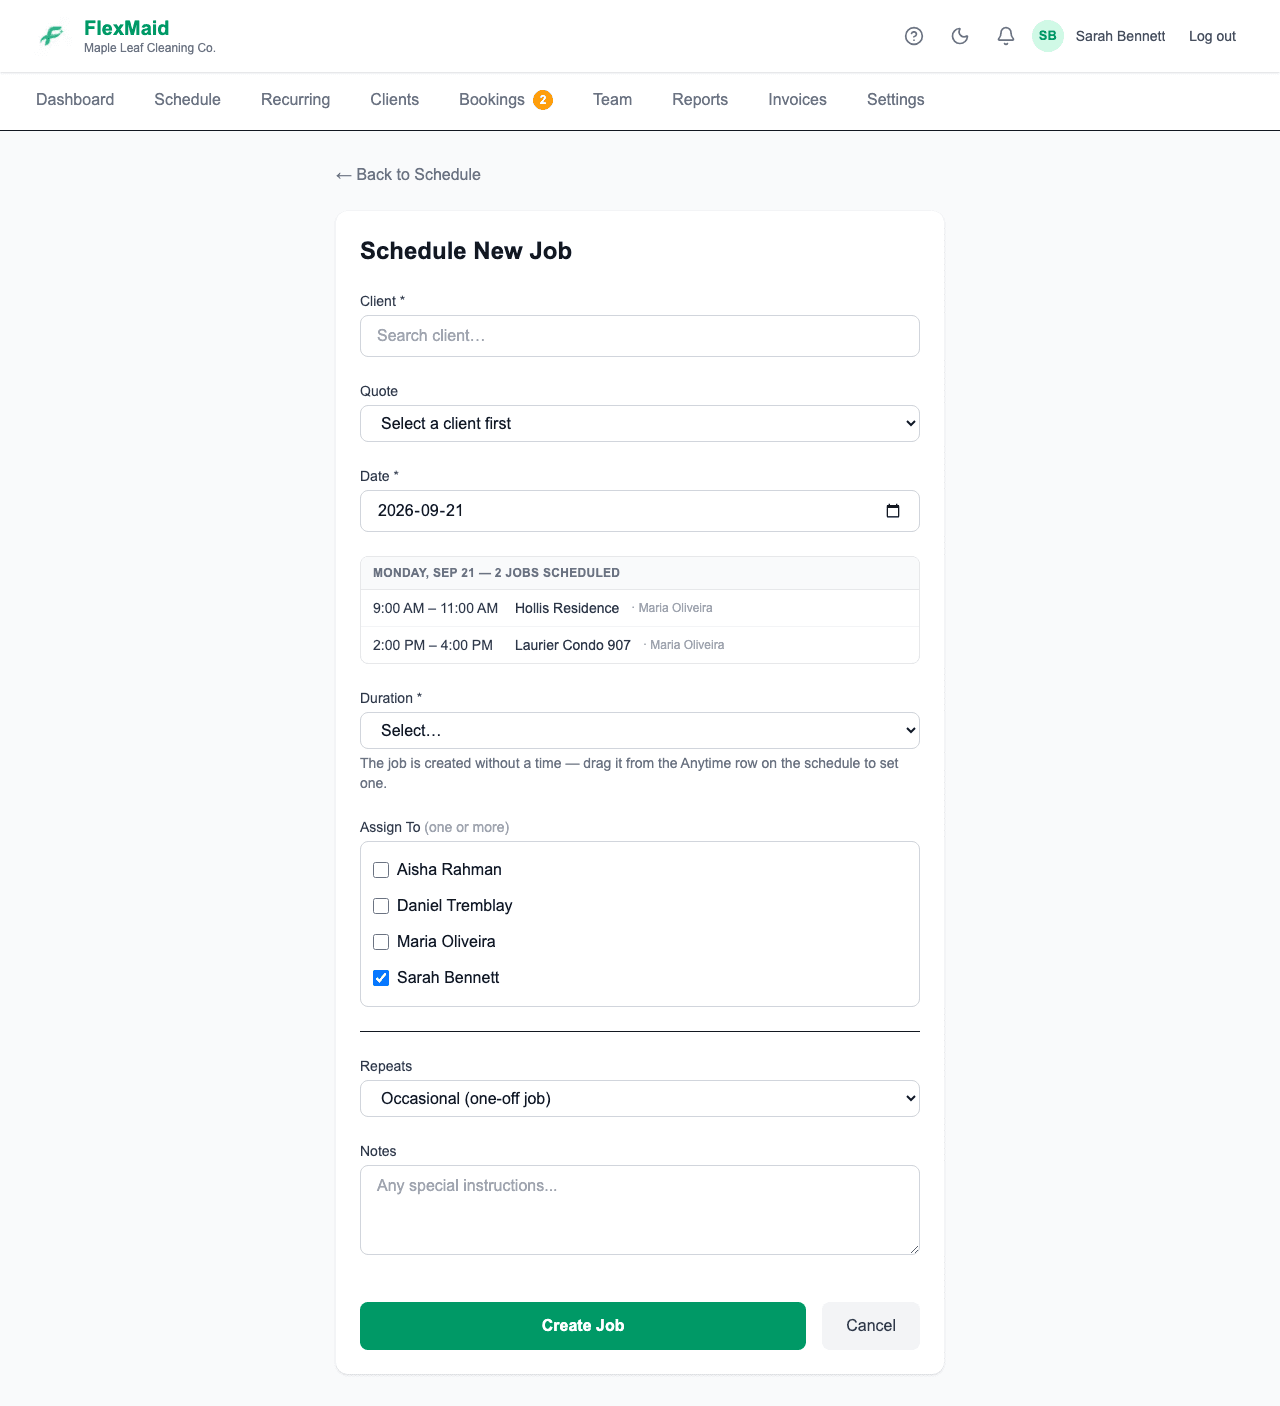Viewport: 1280px width, 1406px height.
Task: Click the SB user avatar
Action: (1048, 36)
